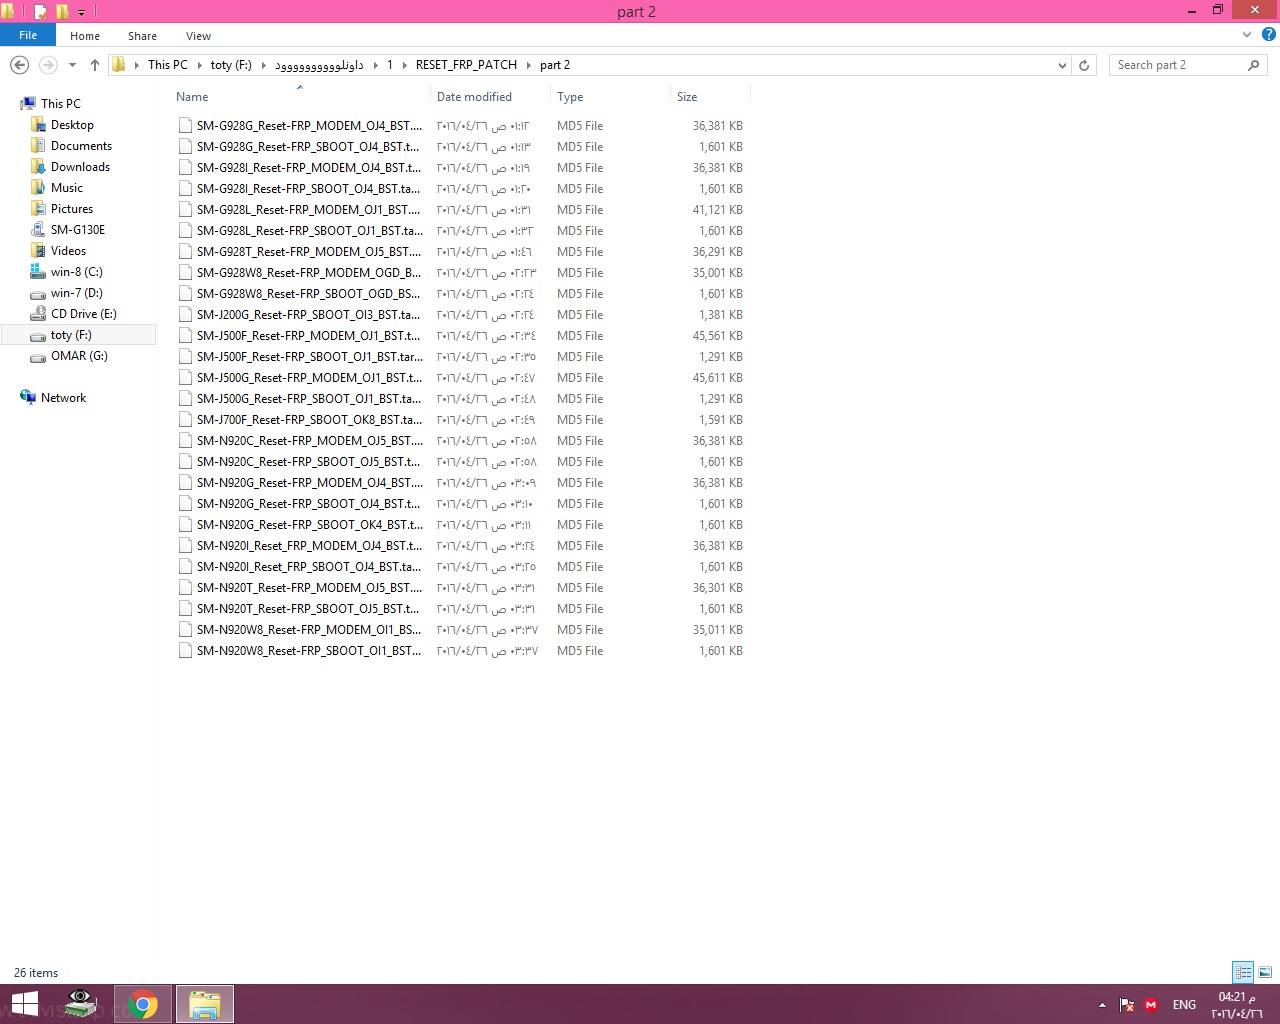The height and width of the screenshot is (1024, 1280).
Task: Switch to Details view button
Action: tap(1243, 972)
